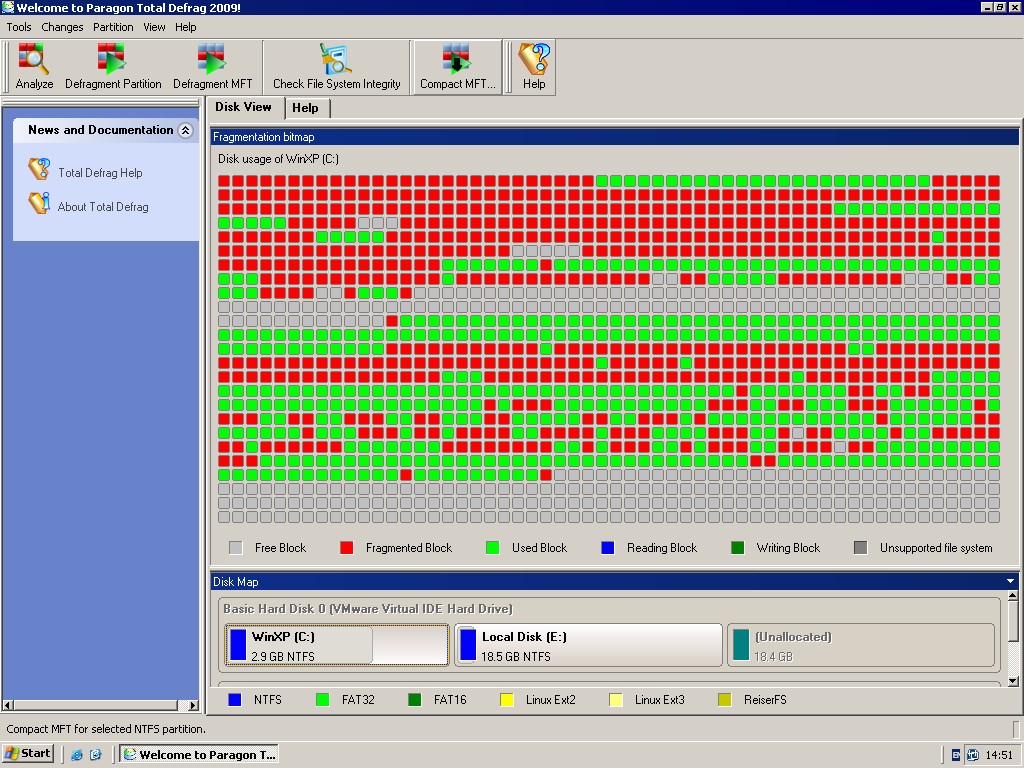Click left arrow of sidebar horizontal scrollbar
1024x768 pixels.
coord(8,705)
